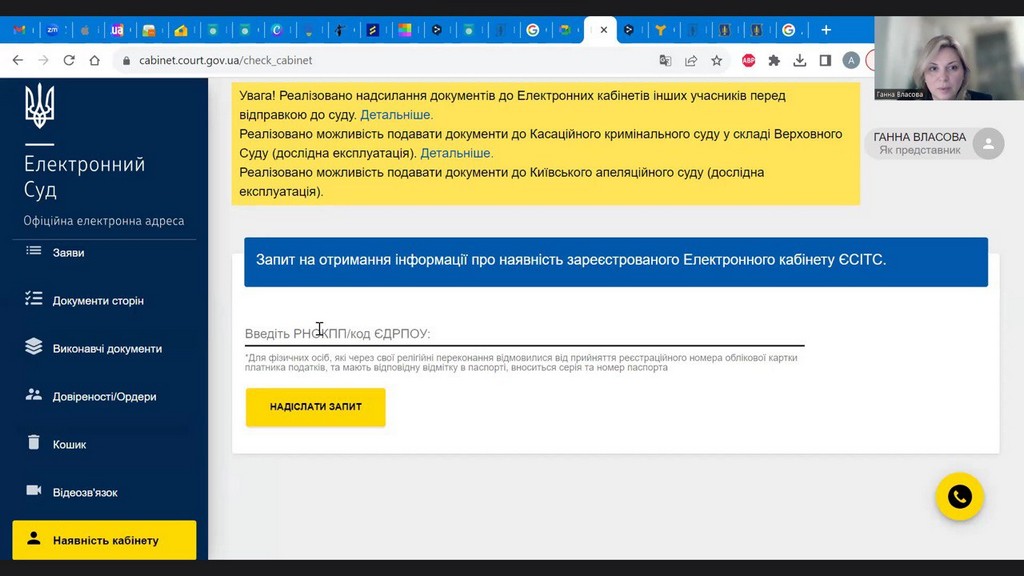Click the yellow phone call button
This screenshot has height=576, width=1024.
[x=959, y=497]
